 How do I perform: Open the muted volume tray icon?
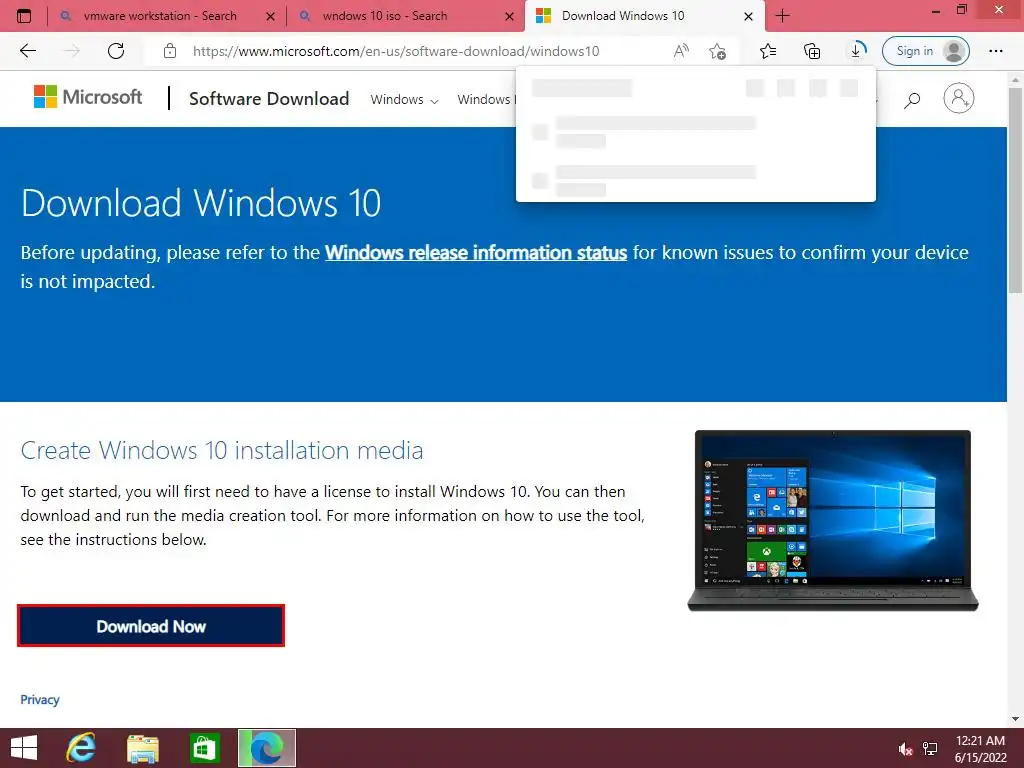[x=906, y=749]
